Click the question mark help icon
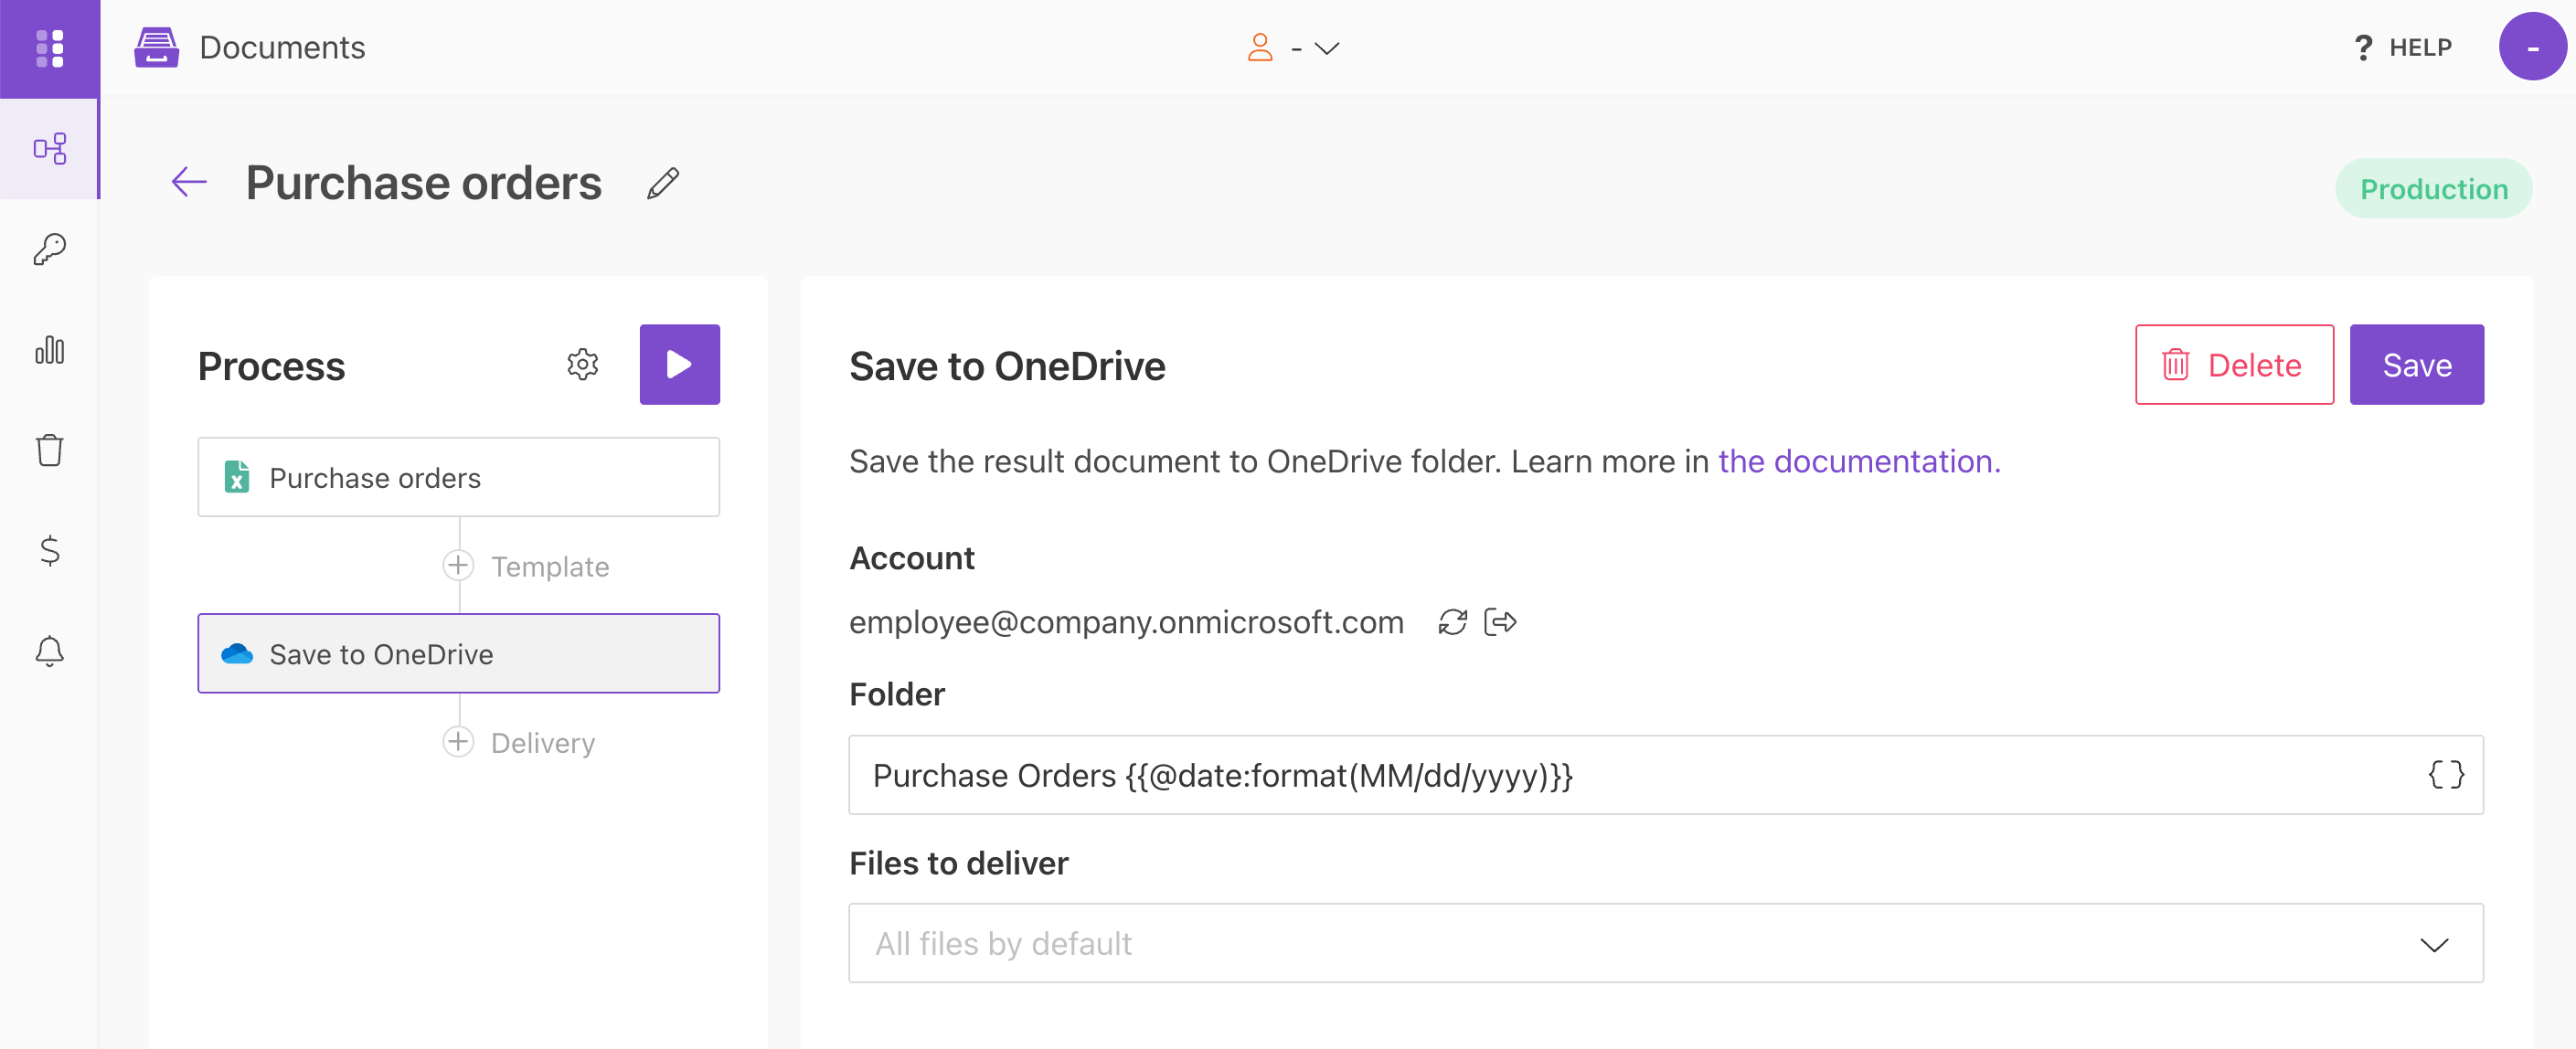This screenshot has height=1049, width=2576. coord(2363,48)
